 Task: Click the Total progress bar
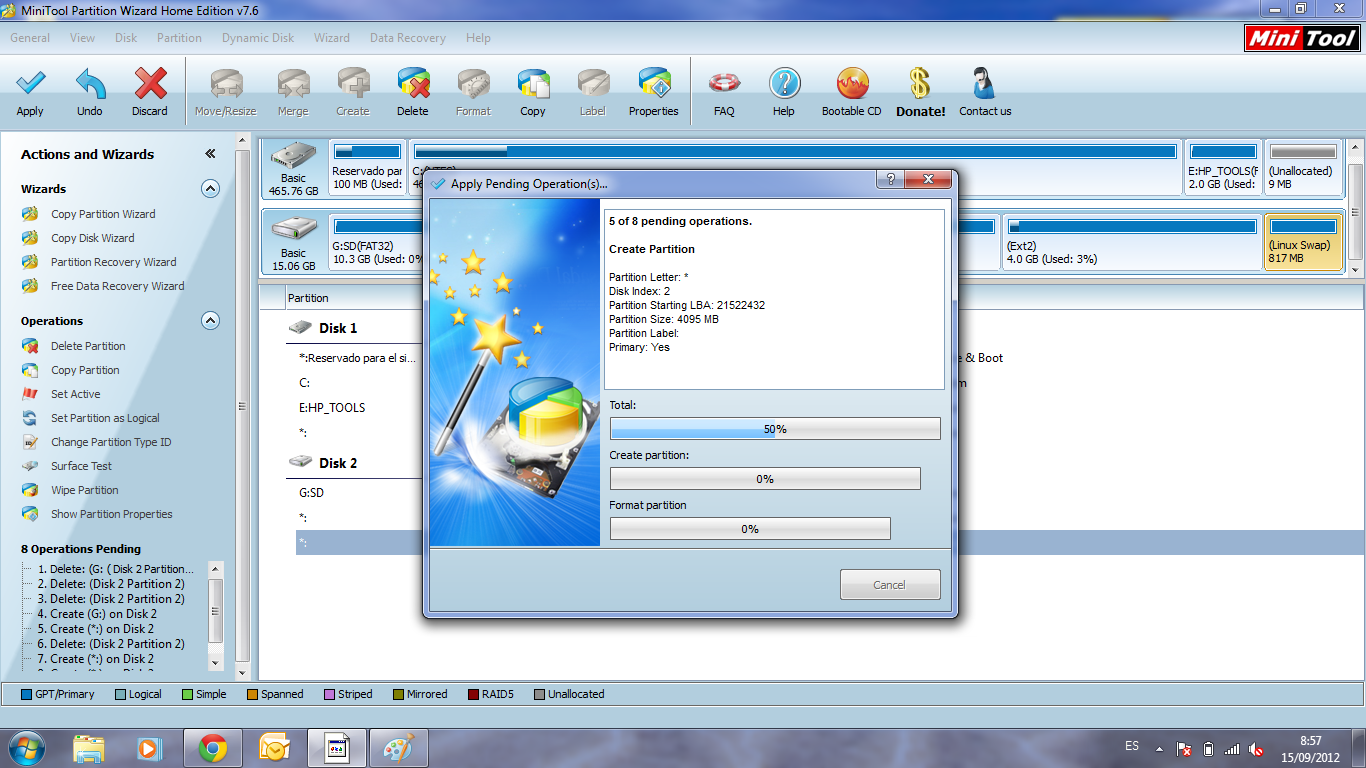point(775,429)
